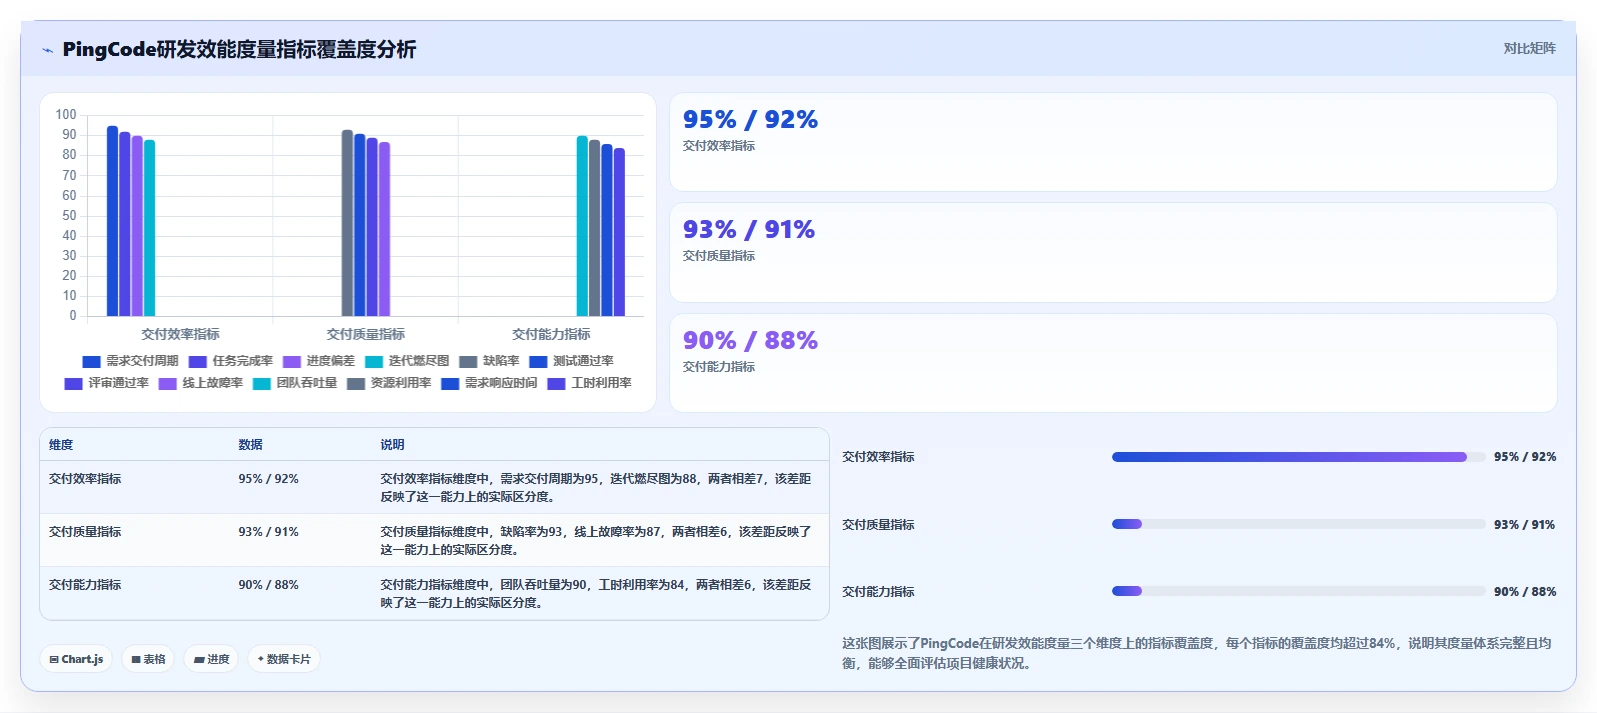Click the PingCode title icon in header

click(47, 50)
